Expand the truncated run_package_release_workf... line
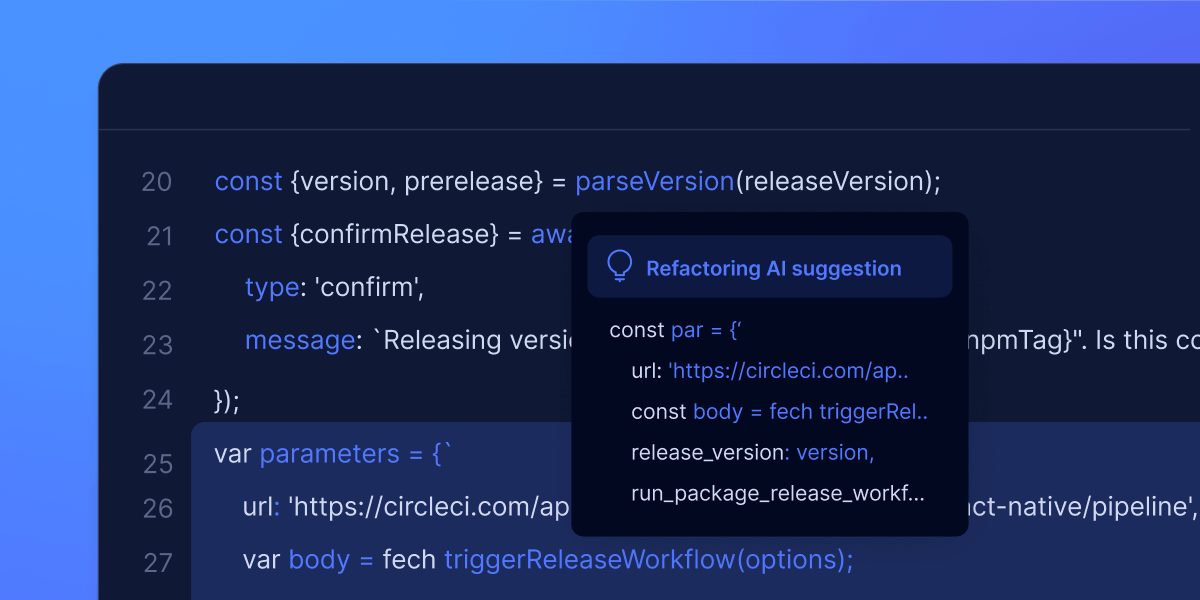The width and height of the screenshot is (1200, 600). click(777, 493)
